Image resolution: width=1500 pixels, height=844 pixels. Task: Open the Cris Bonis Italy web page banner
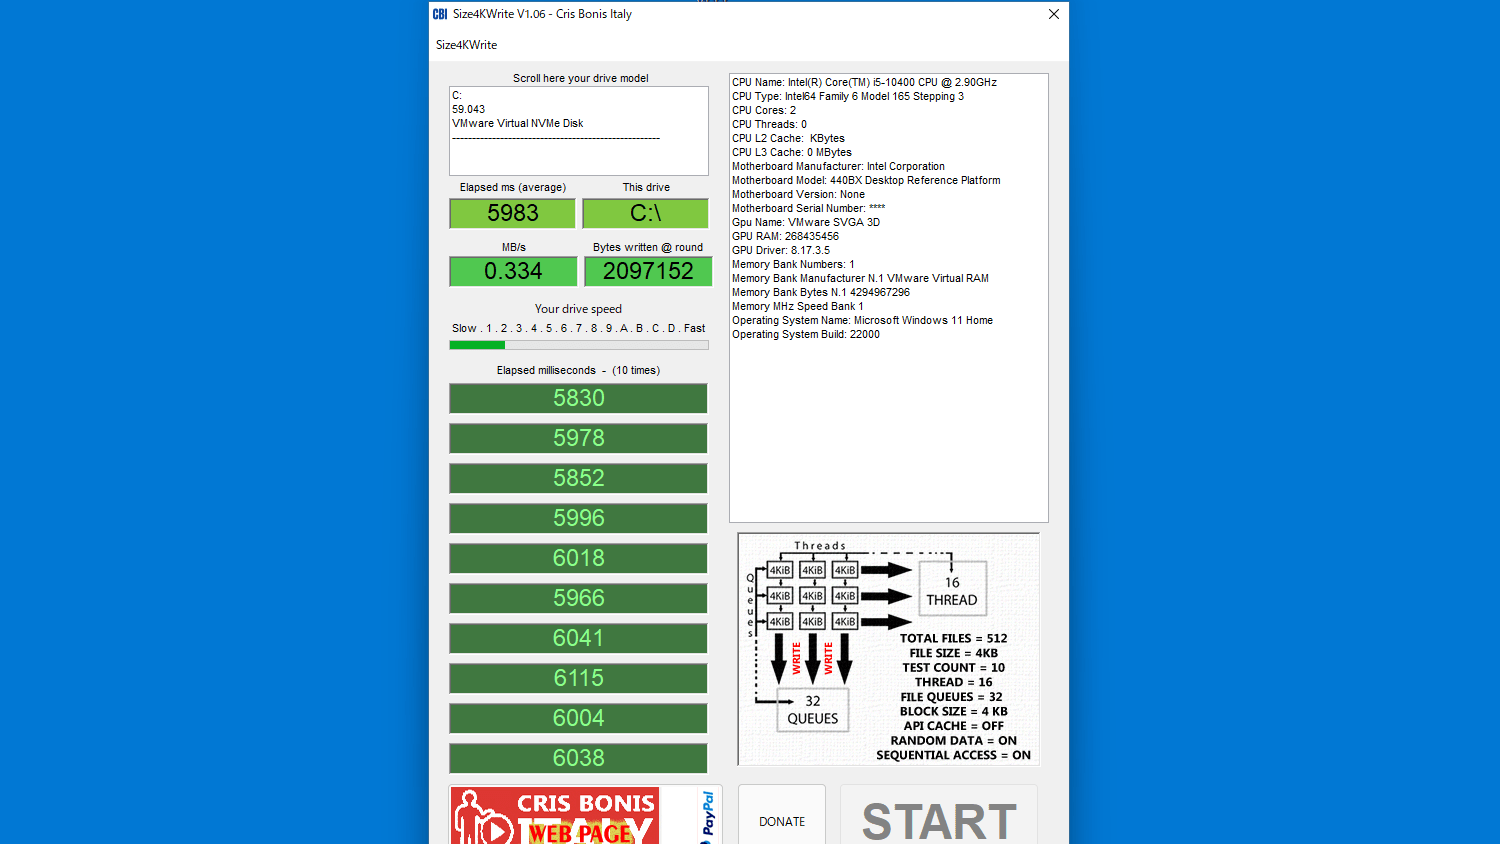coord(554,815)
